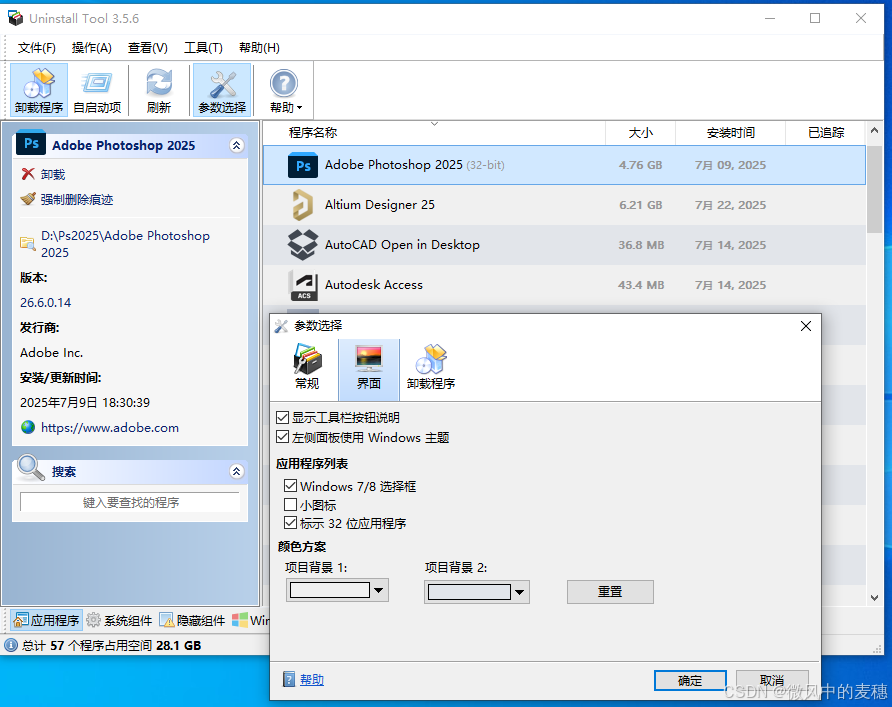Click the 强制删除痕迹 broom icon
This screenshot has width=892, height=707.
point(28,199)
